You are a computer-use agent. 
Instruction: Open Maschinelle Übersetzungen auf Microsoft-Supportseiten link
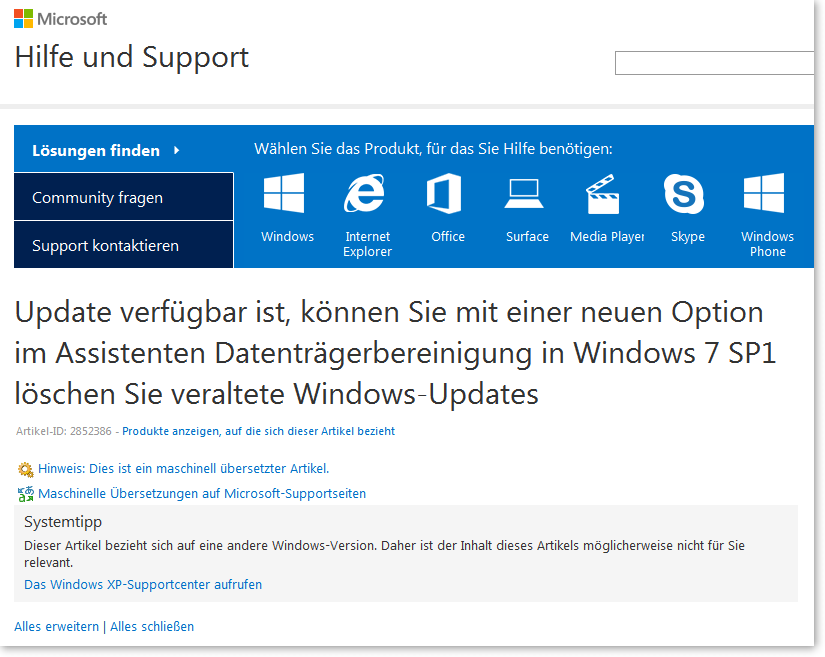pyautogui.click(x=202, y=494)
